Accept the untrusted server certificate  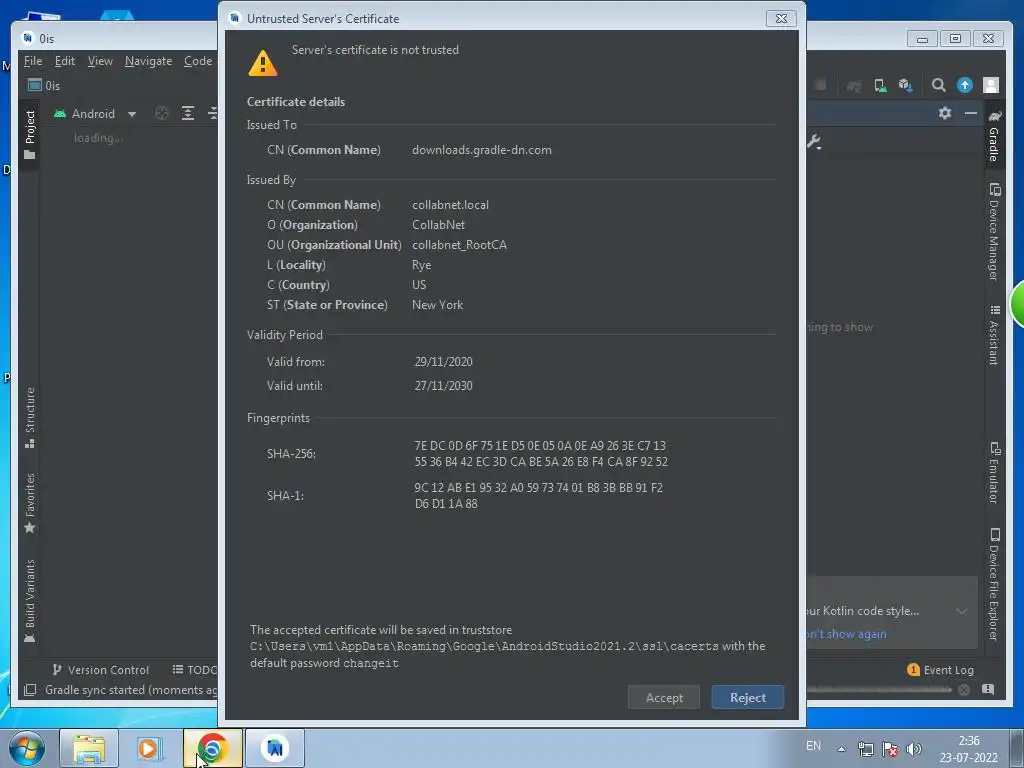[x=664, y=697]
